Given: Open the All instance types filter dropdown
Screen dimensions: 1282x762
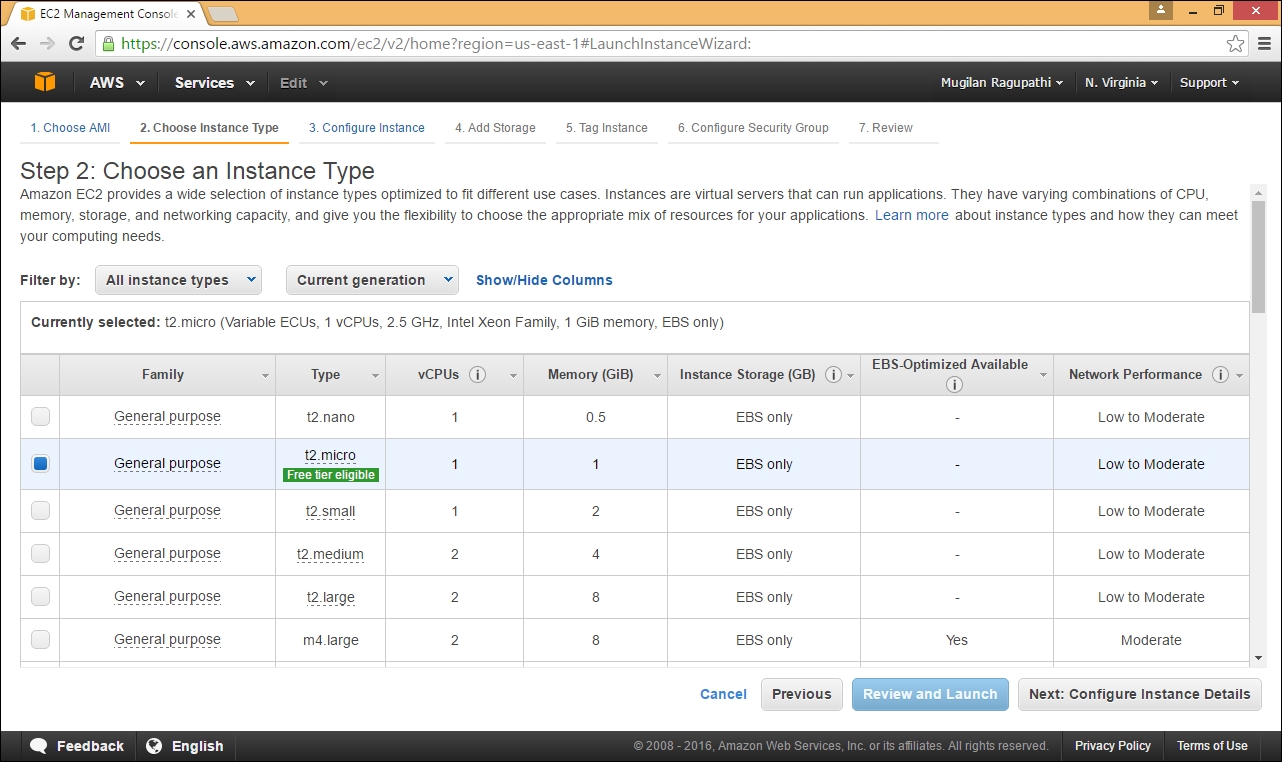Looking at the screenshot, I should 178,280.
